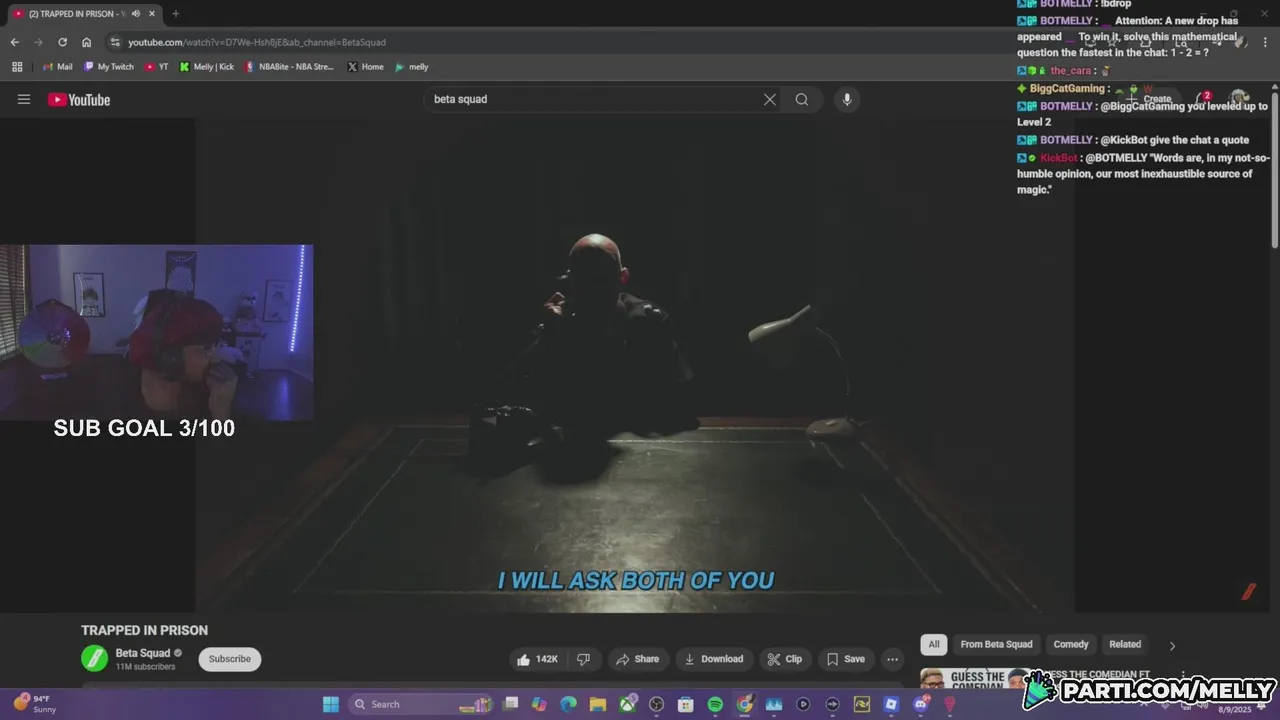Open the weather widget showing 94°F
1280x720 pixels.
tap(35, 704)
